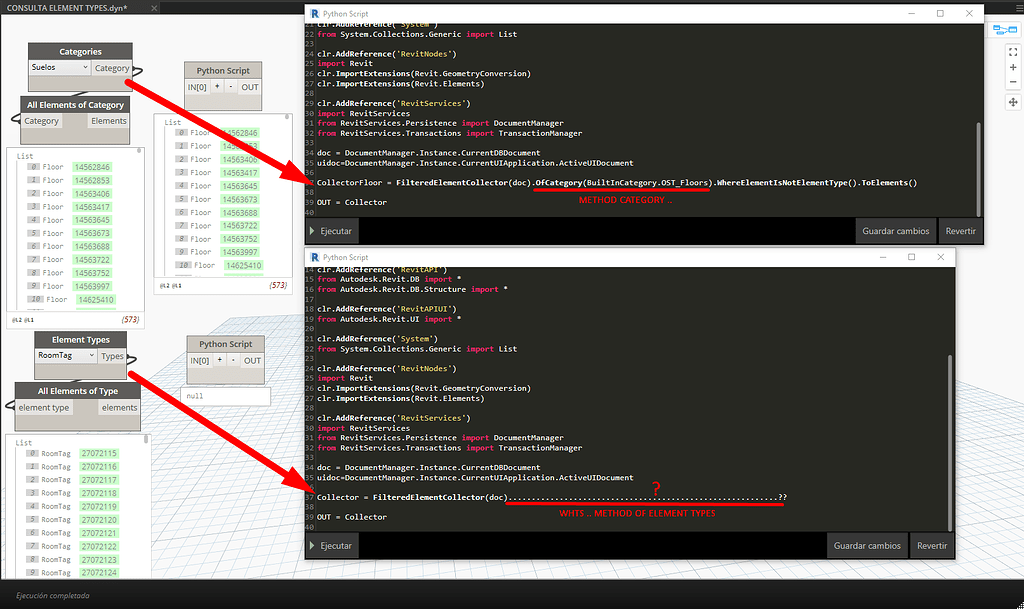Click the Python logo in the script editor titlebar
This screenshot has width=1024, height=609.
(x=313, y=15)
